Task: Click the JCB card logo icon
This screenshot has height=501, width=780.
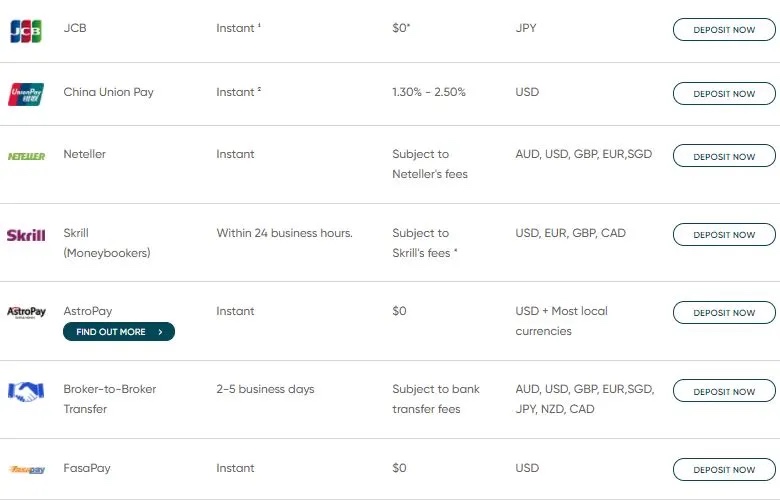Action: (x=26, y=31)
